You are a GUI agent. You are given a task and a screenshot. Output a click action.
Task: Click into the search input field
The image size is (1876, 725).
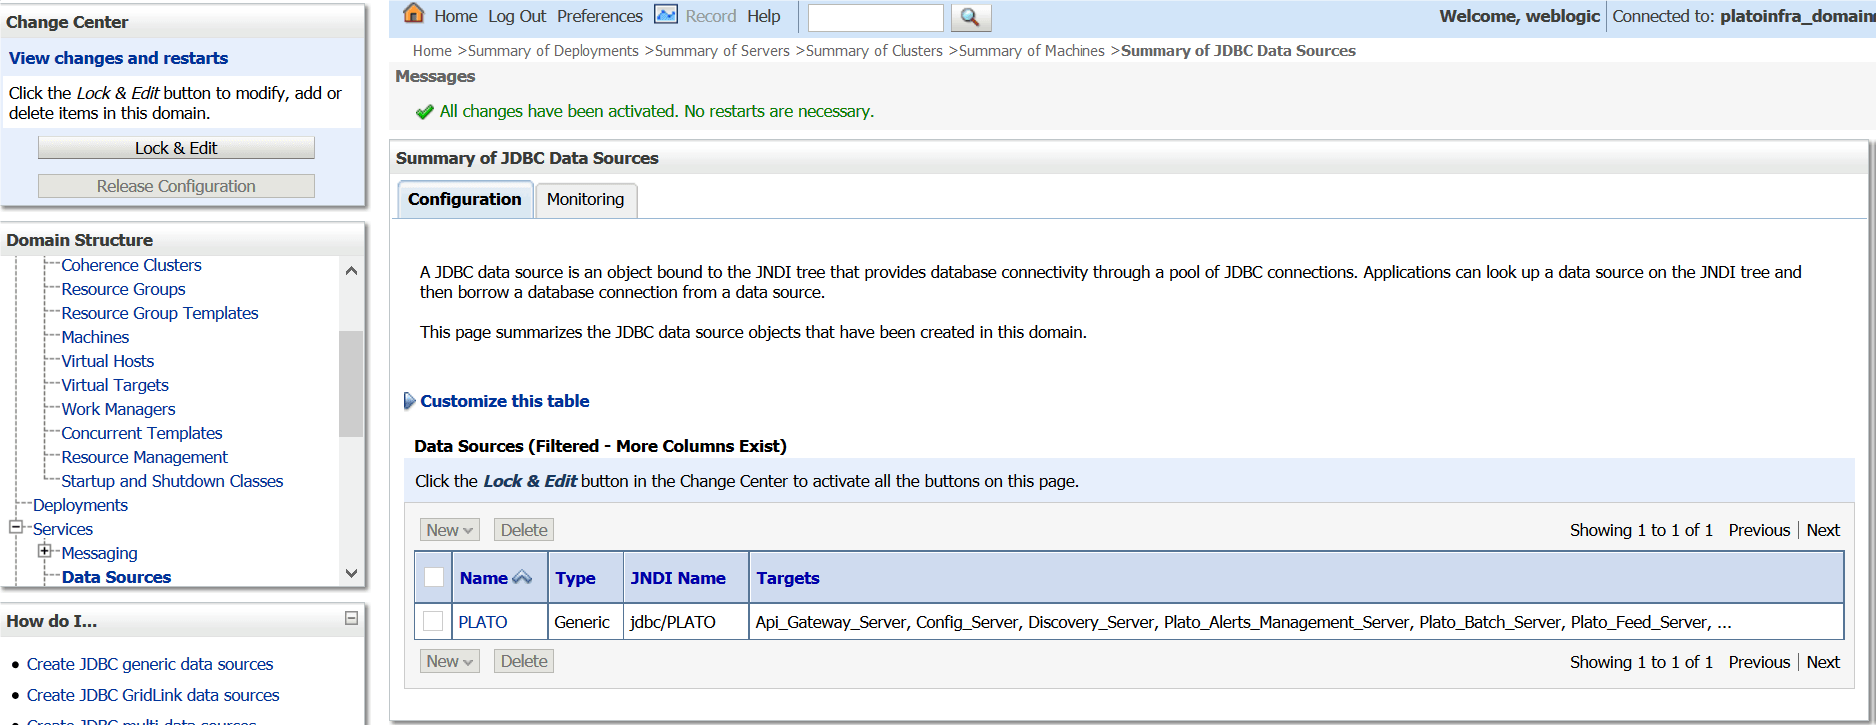coord(875,17)
